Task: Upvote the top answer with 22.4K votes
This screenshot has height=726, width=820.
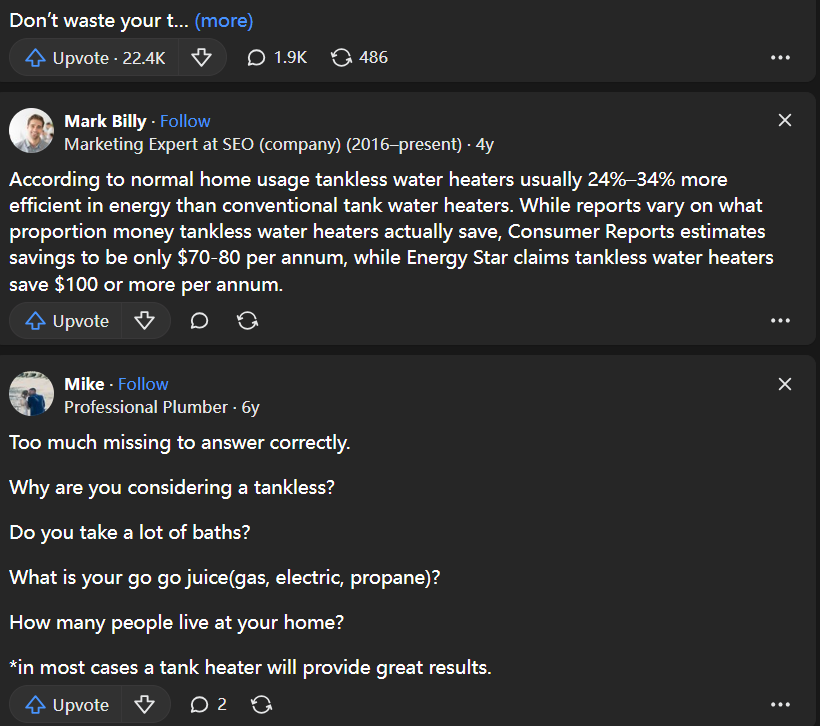Action: click(94, 58)
